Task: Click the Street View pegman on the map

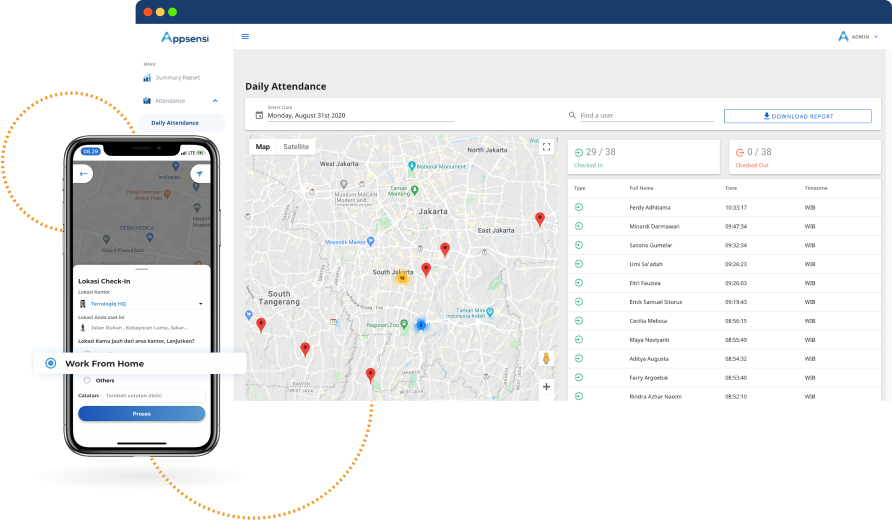Action: pos(546,358)
